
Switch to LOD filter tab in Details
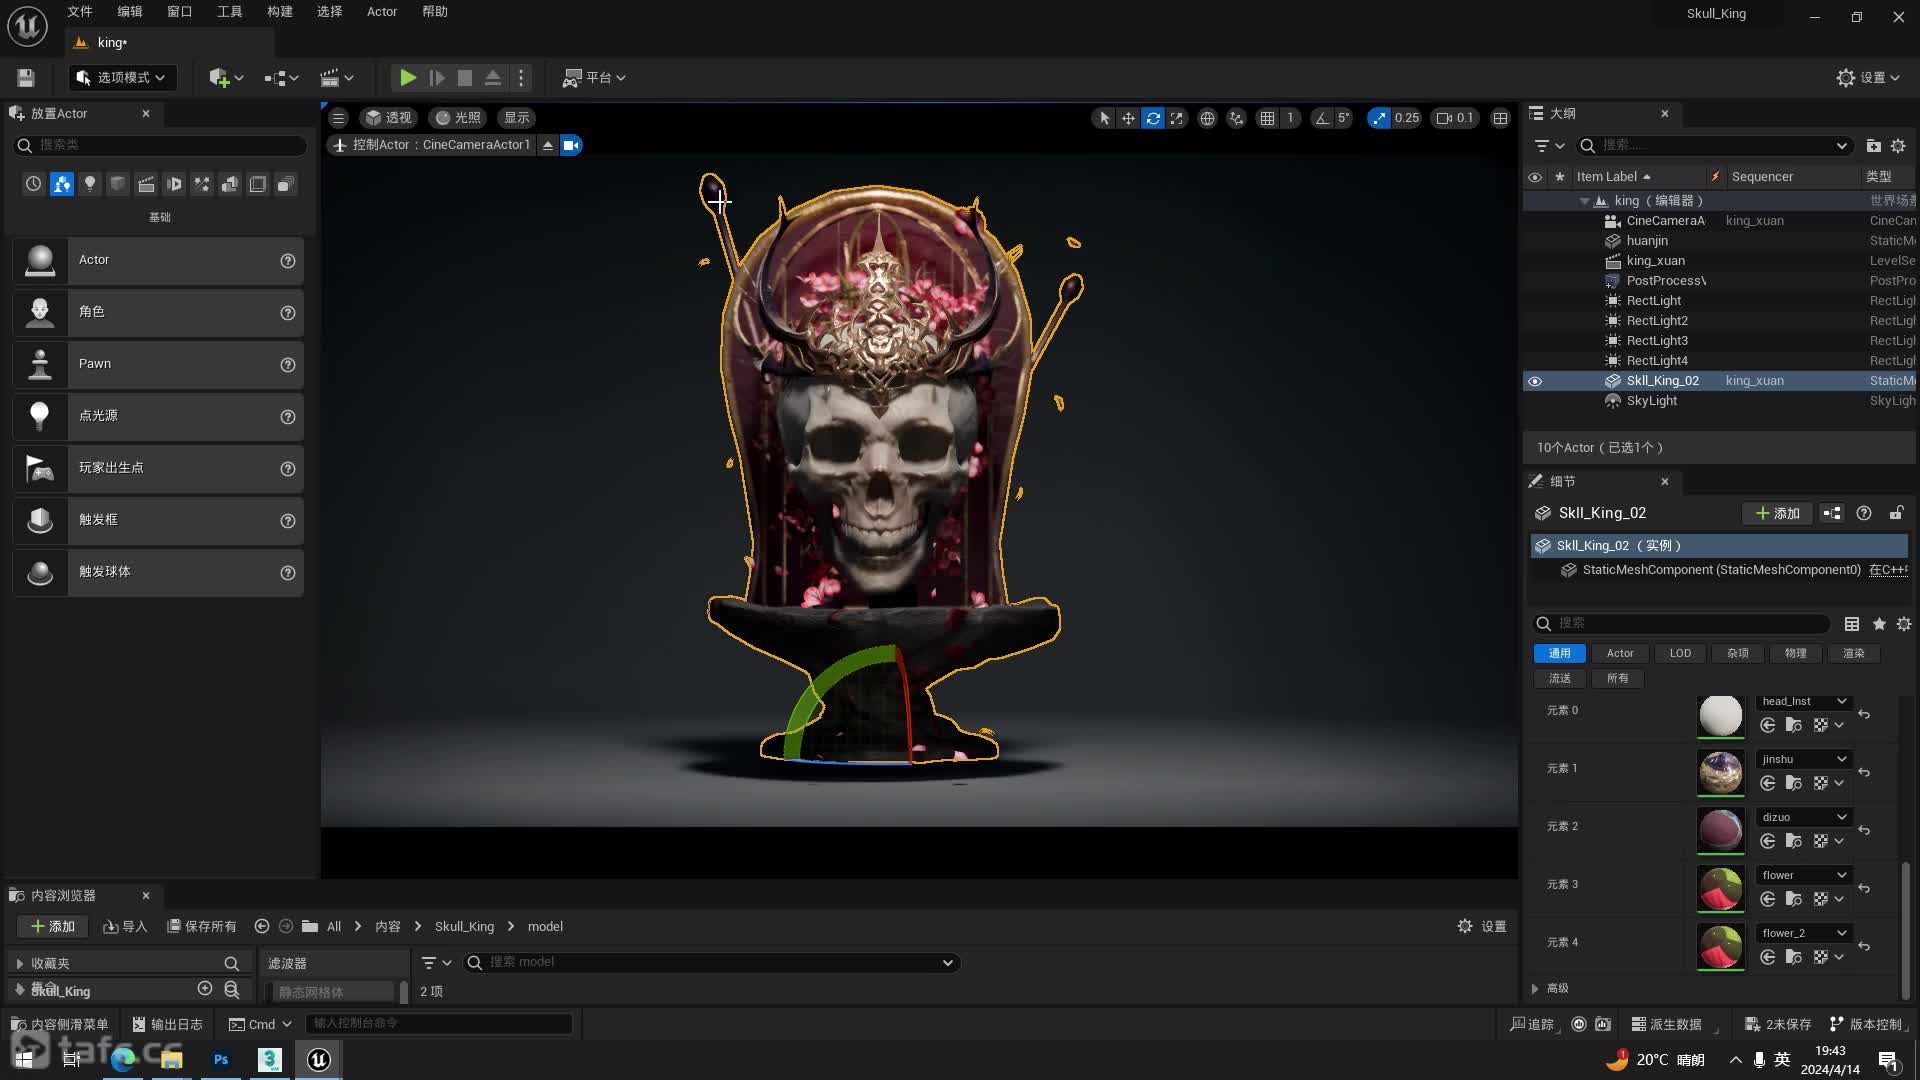(x=1680, y=653)
